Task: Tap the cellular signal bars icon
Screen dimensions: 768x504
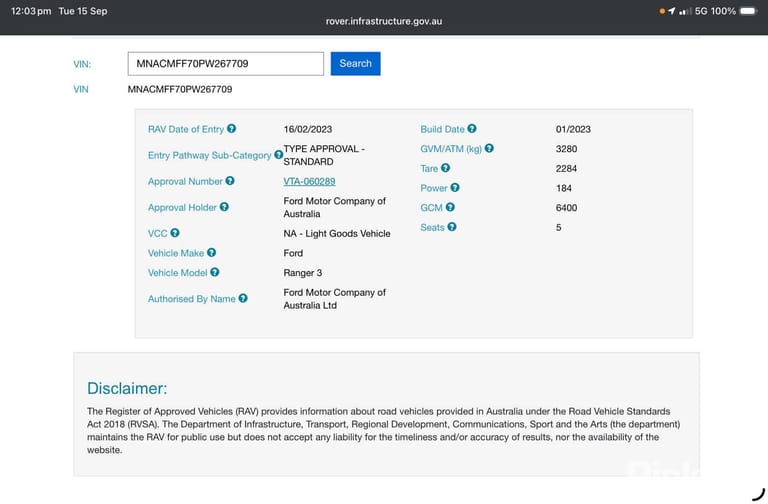Action: click(x=685, y=11)
